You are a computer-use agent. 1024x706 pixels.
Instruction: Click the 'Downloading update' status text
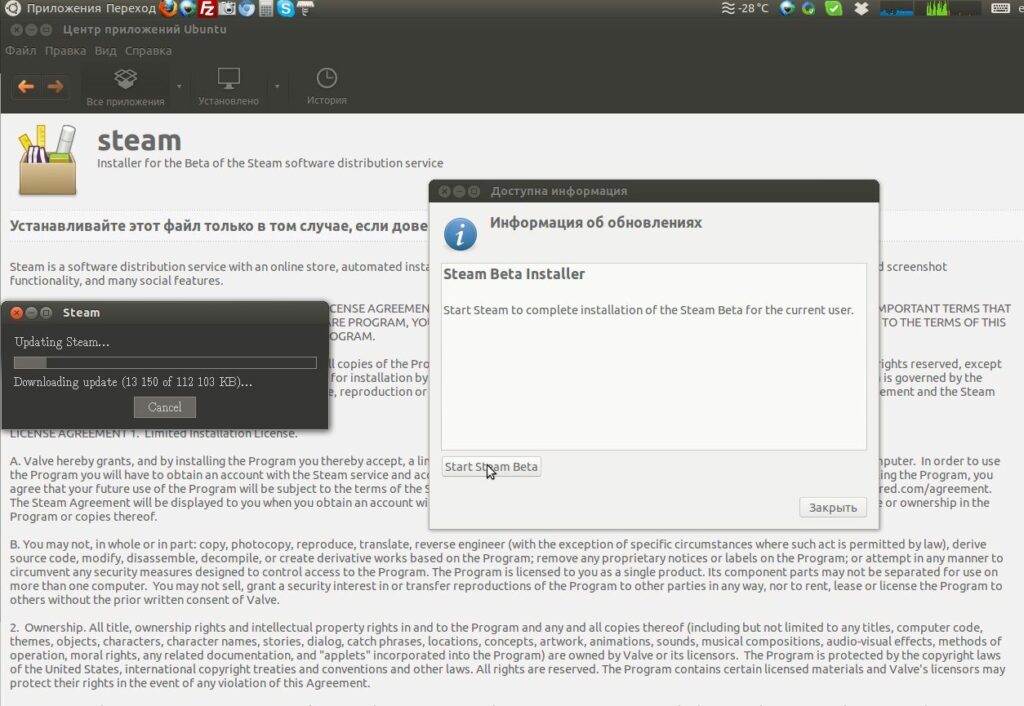(x=133, y=382)
